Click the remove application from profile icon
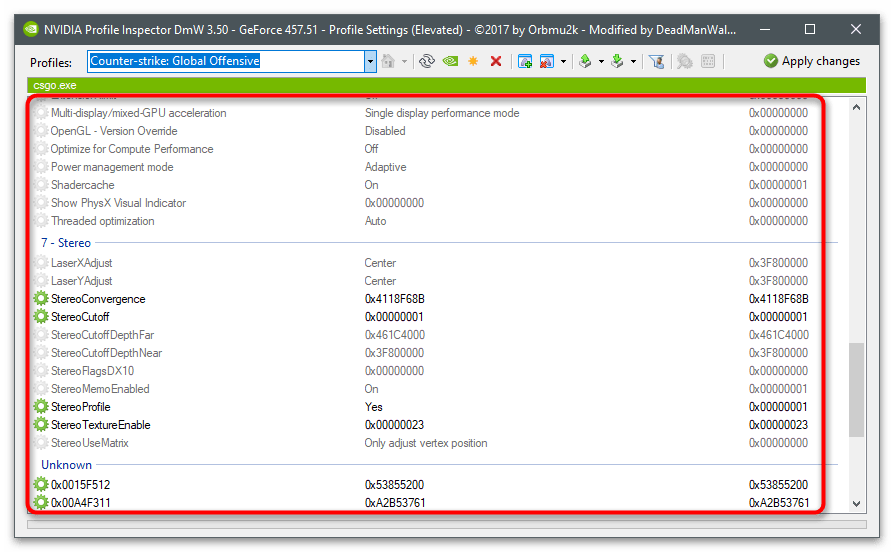Image resolution: width=894 pixels, height=552 pixels. coord(546,61)
